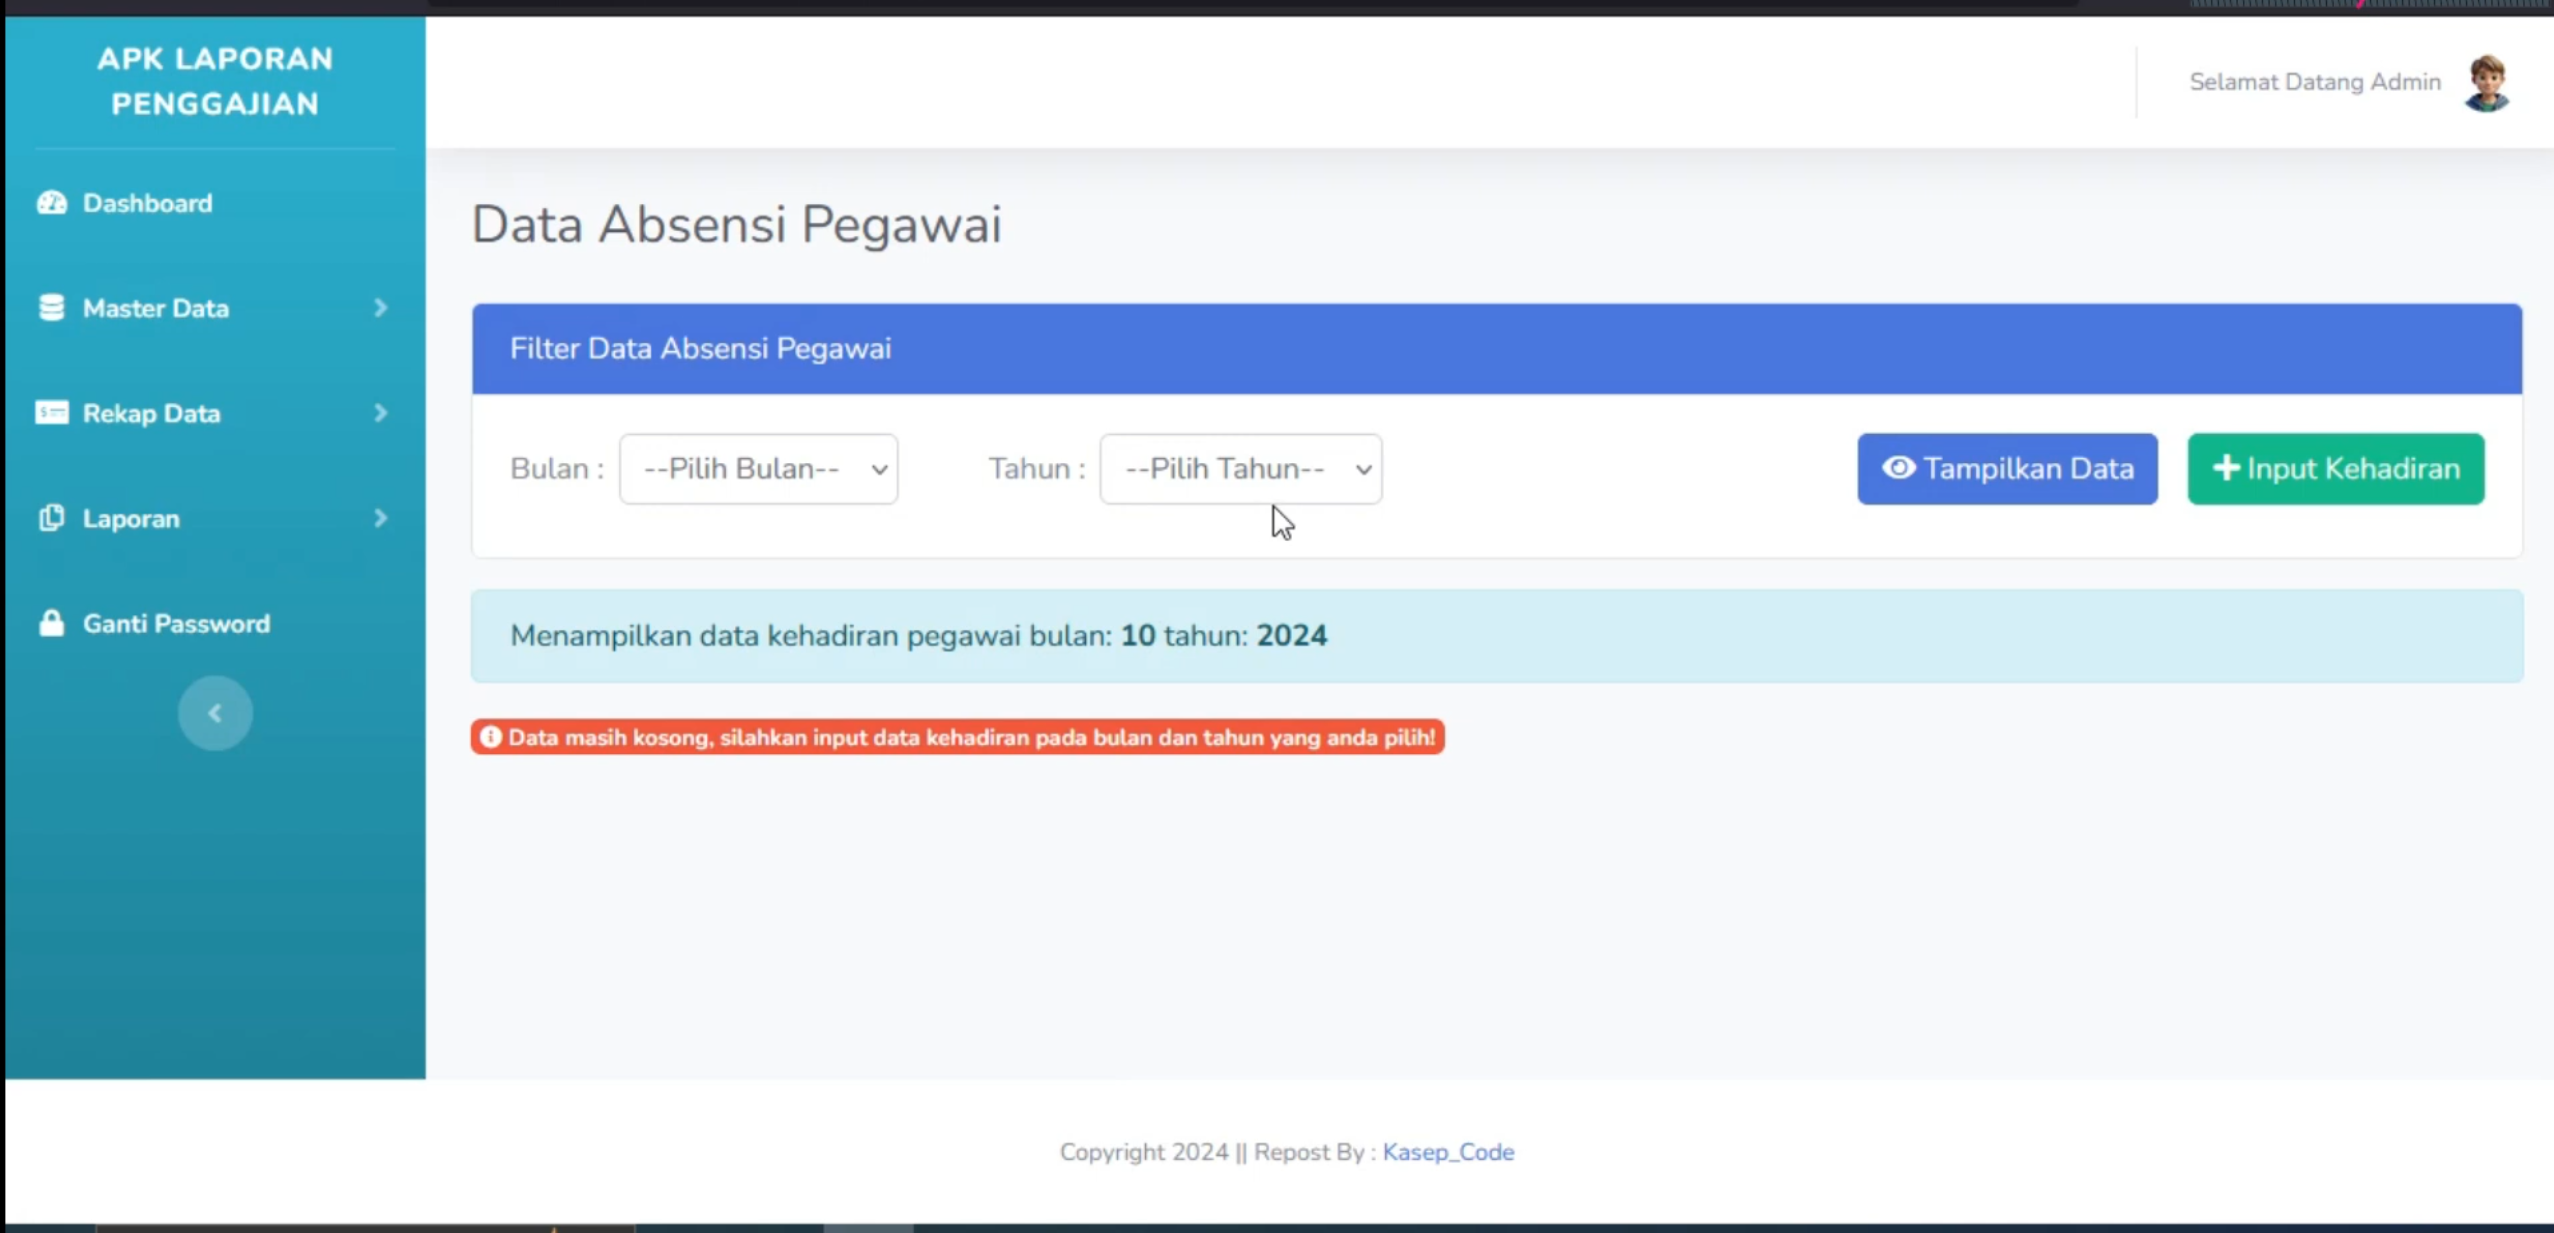
Task: Click the Bulan label
Action: click(x=557, y=469)
